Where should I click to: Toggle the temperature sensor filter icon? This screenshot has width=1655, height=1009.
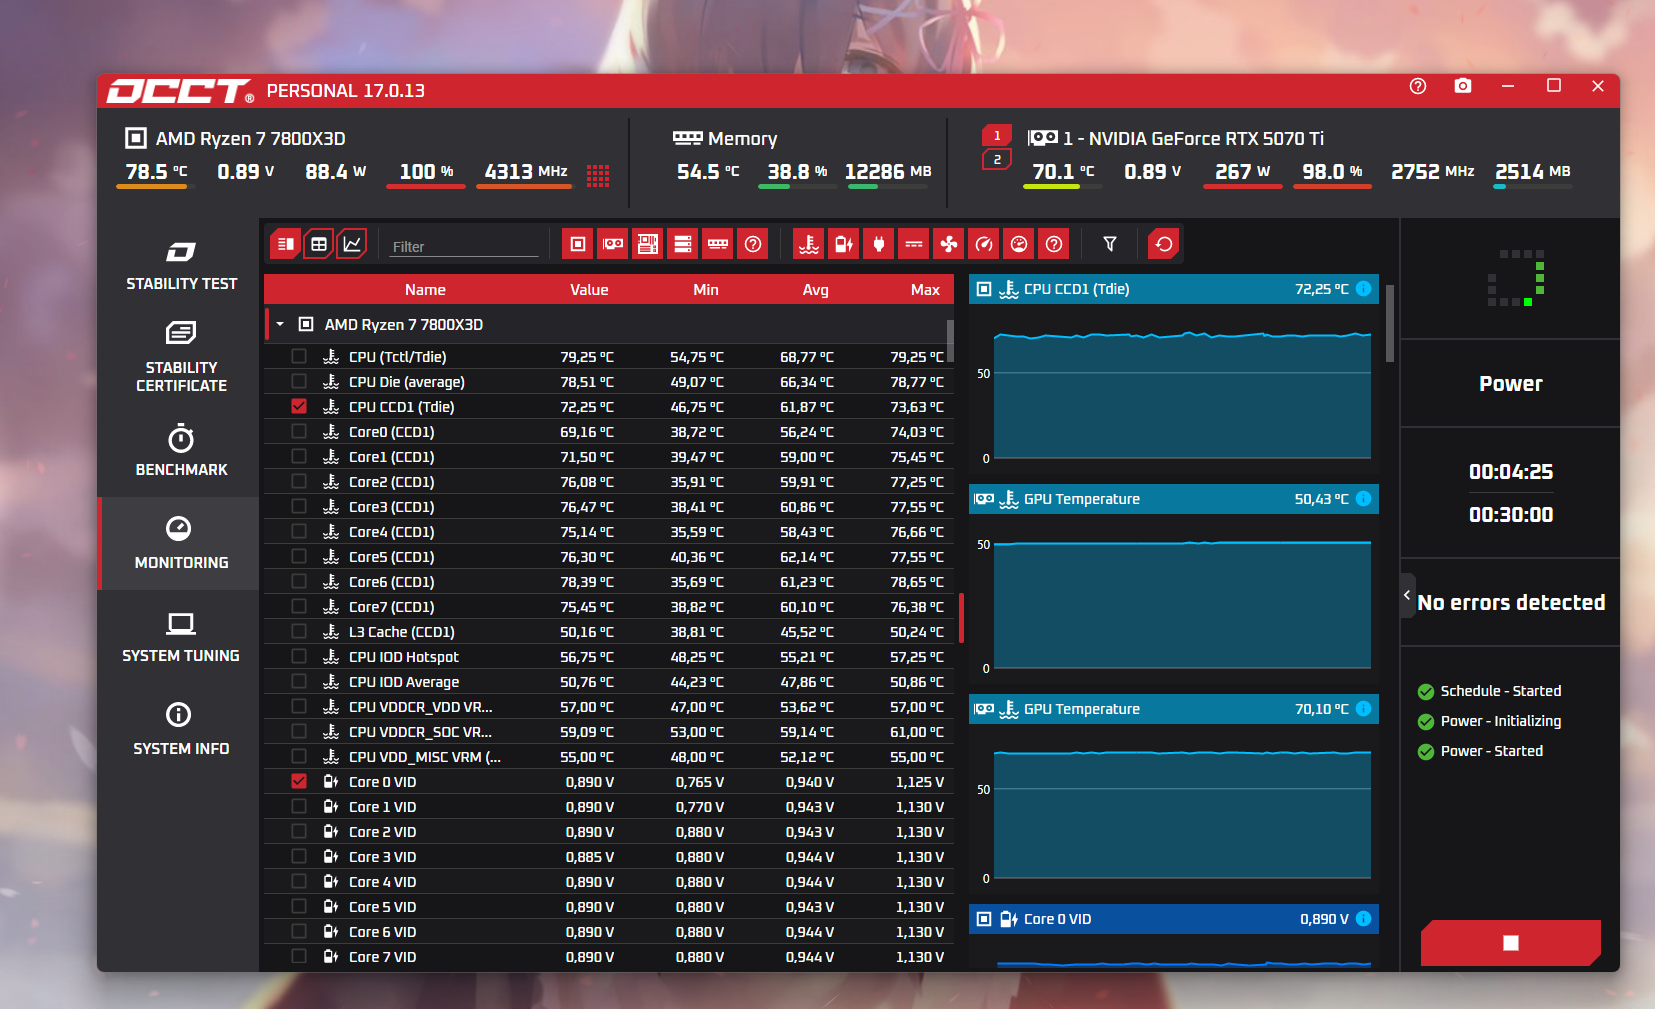[x=809, y=244]
